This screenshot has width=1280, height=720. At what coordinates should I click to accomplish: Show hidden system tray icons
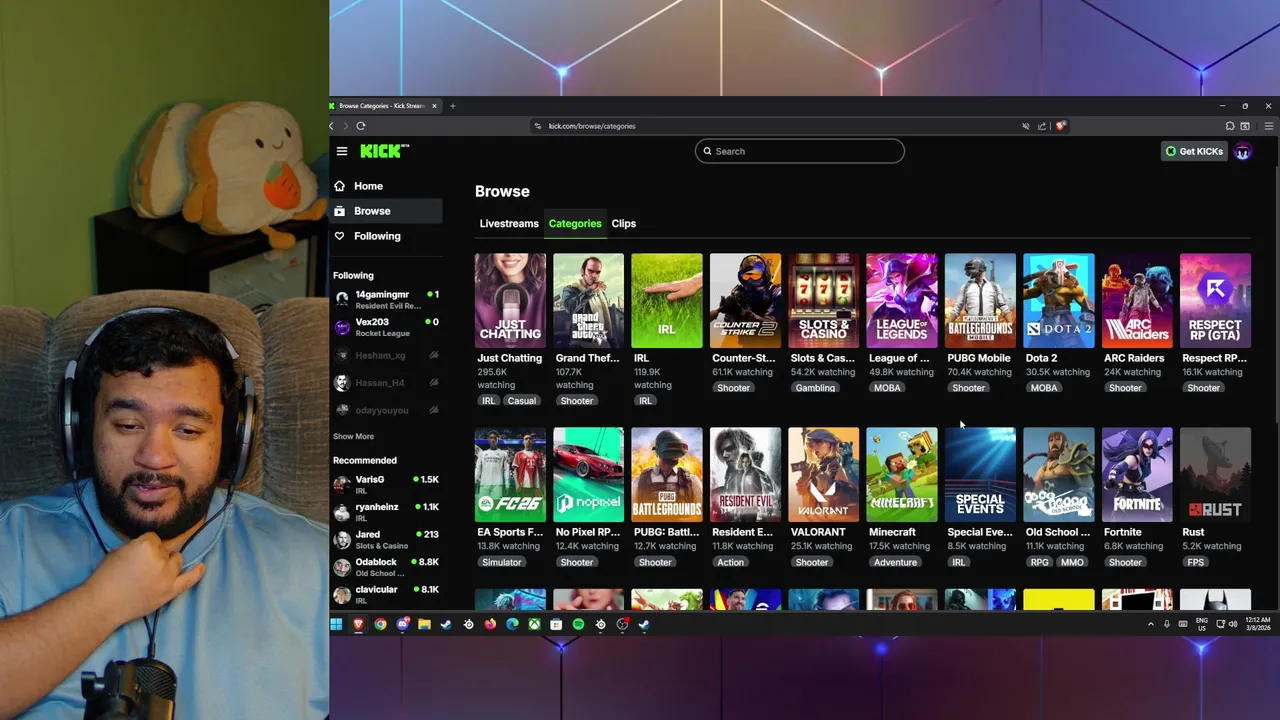(x=1150, y=624)
